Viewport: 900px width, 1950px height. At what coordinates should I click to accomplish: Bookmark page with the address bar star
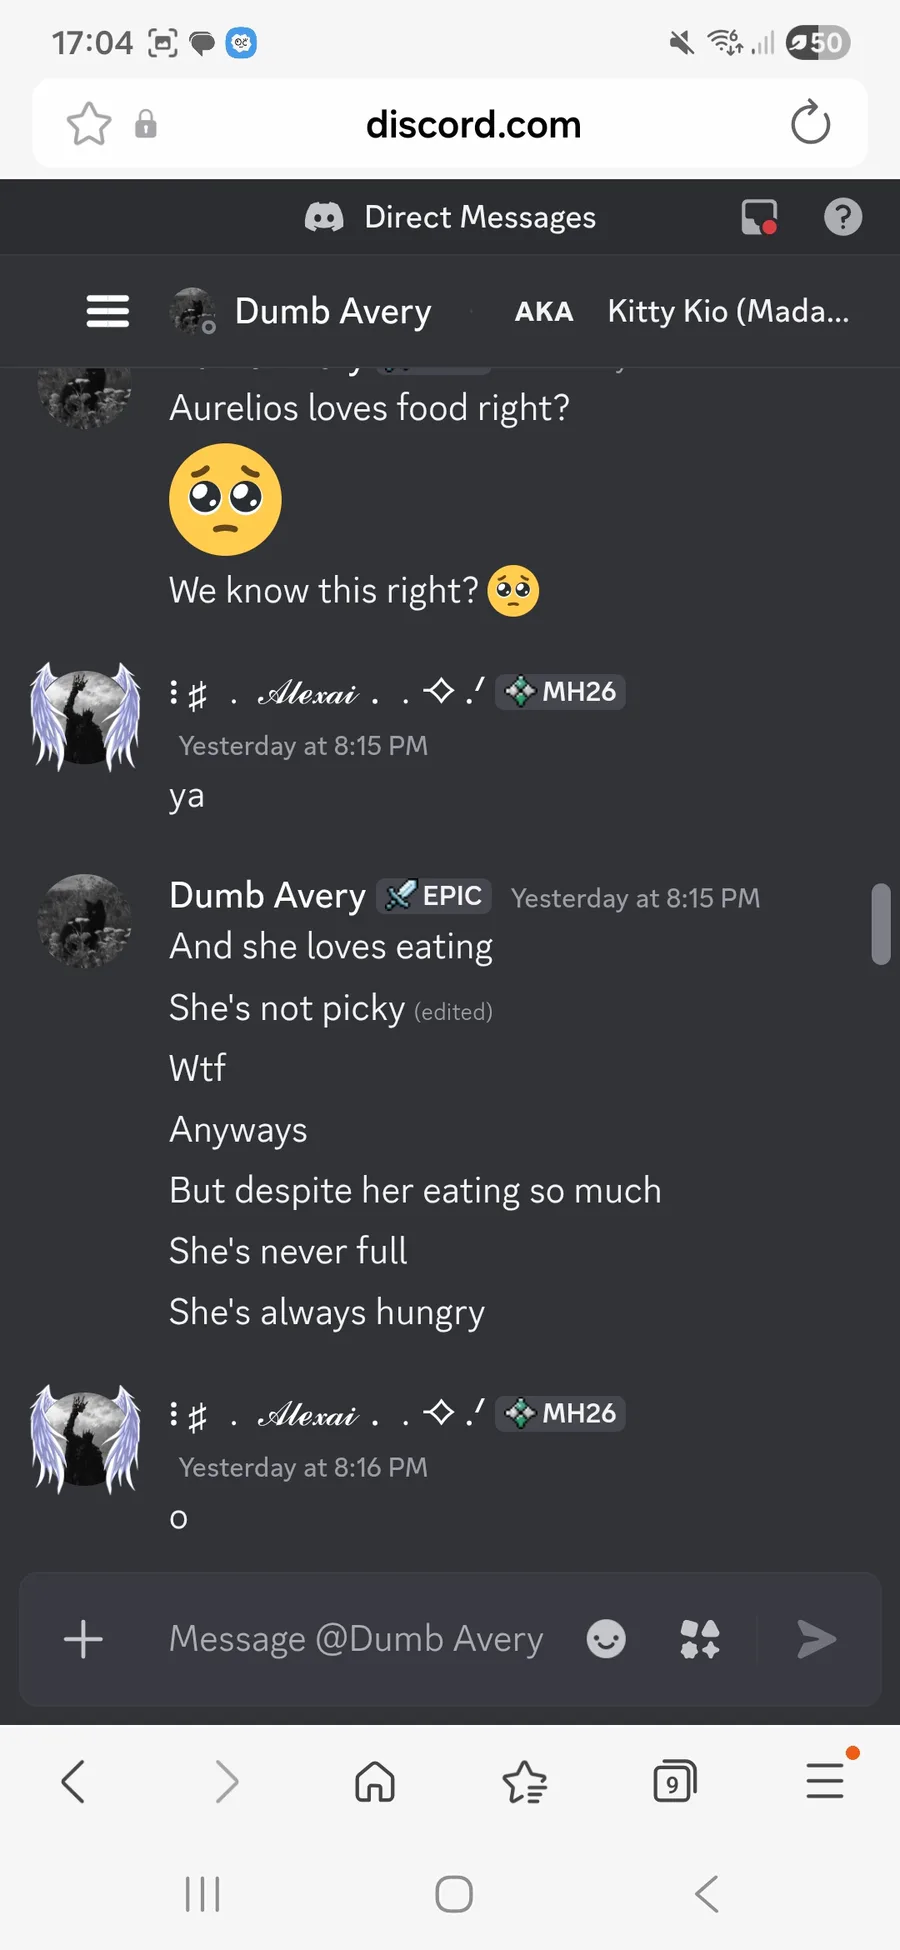(x=89, y=124)
